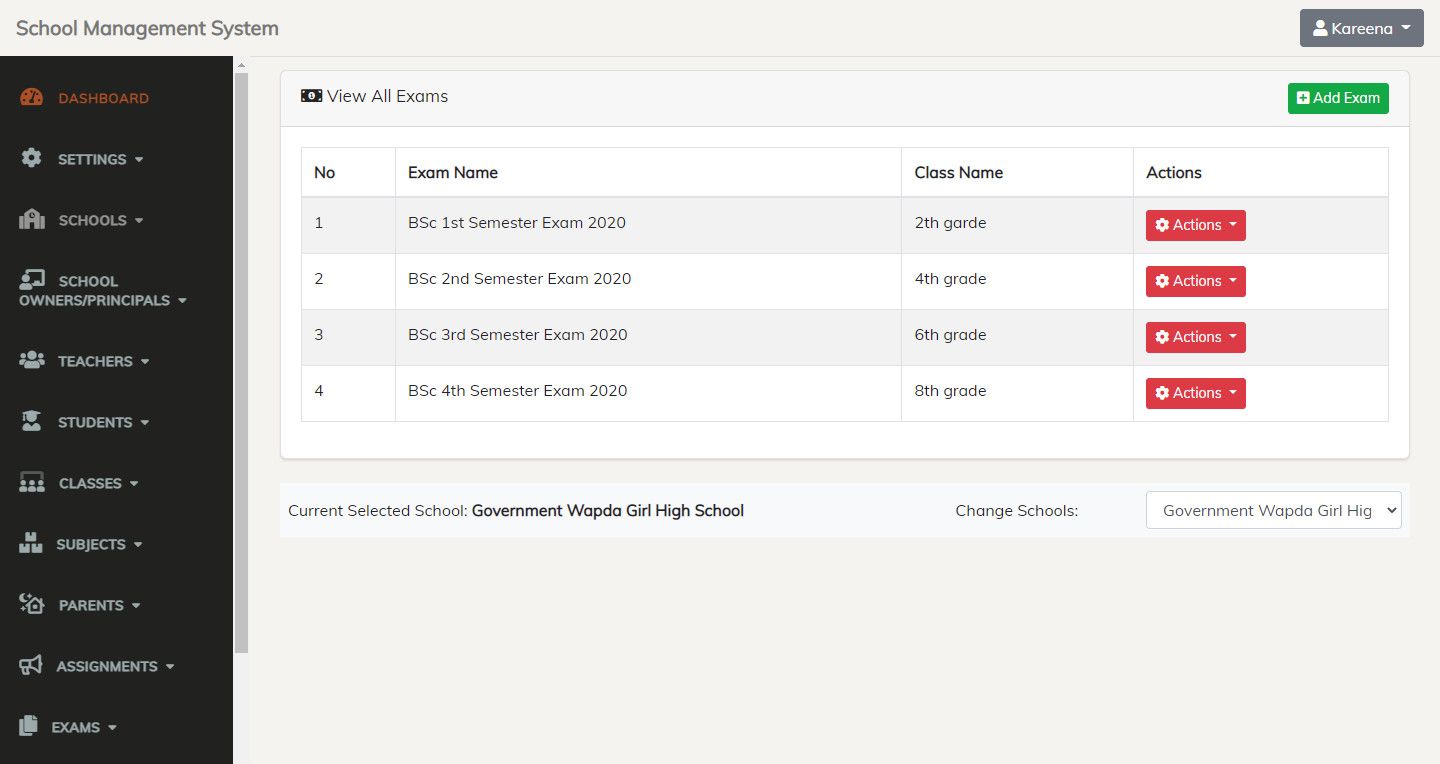Click the Schools building icon

[x=32, y=219]
